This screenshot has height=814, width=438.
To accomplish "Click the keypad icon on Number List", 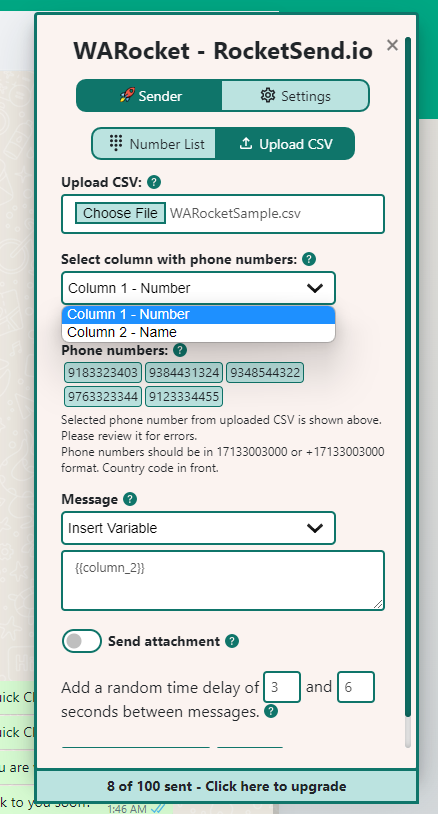I will click(x=116, y=143).
